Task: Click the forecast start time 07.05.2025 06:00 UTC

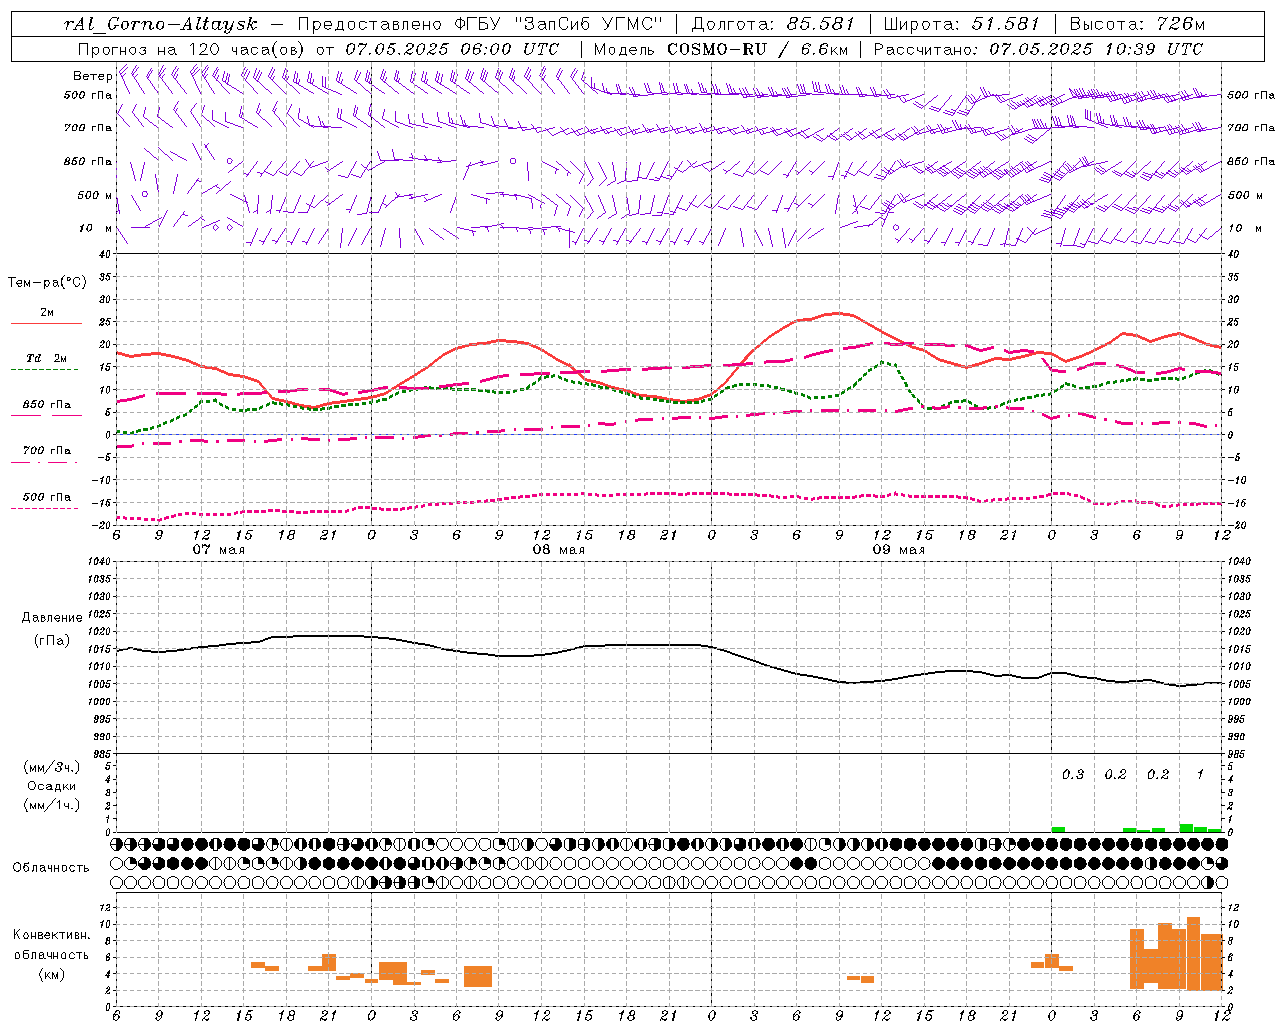Action: pos(452,49)
